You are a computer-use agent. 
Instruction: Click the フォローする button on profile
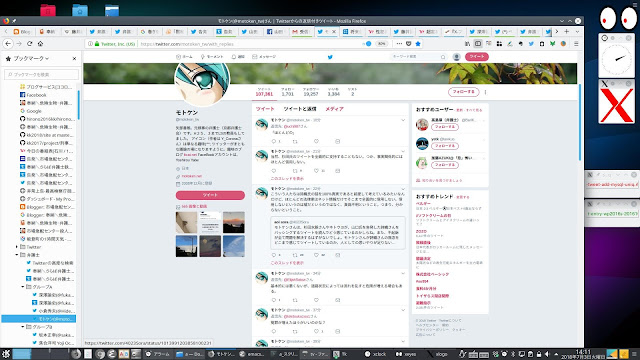(x=463, y=92)
